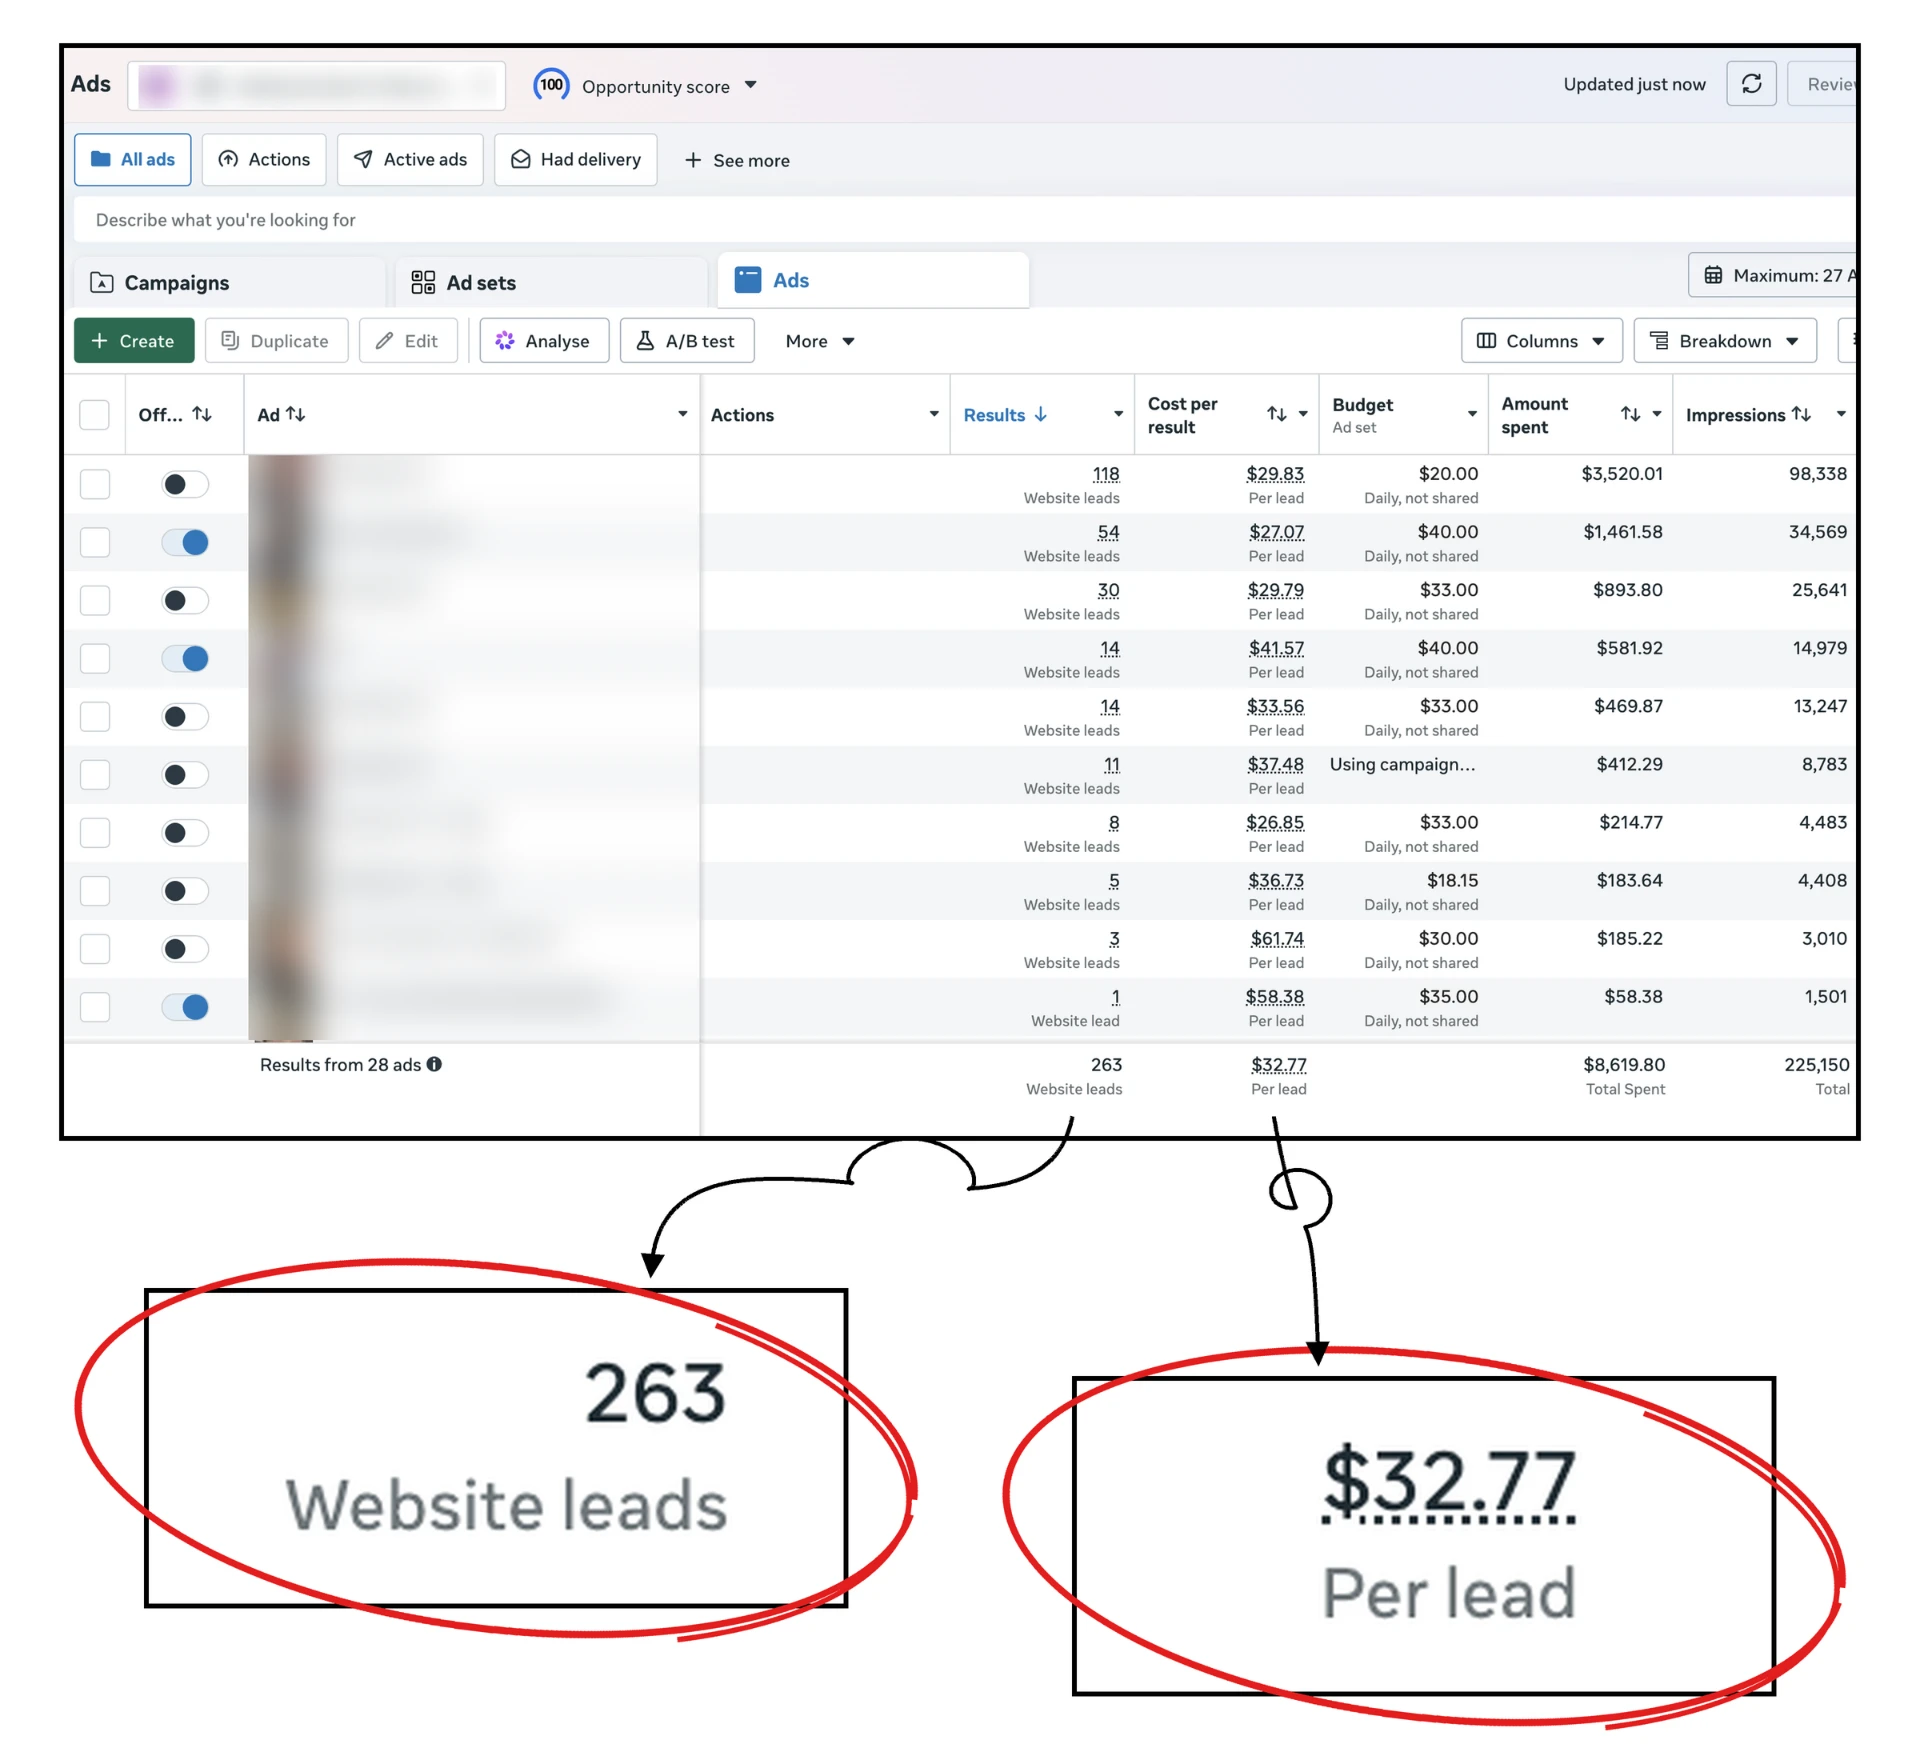1920x1752 pixels.
Task: Click the 'Describe what you're looking for' search field
Action: [965, 220]
